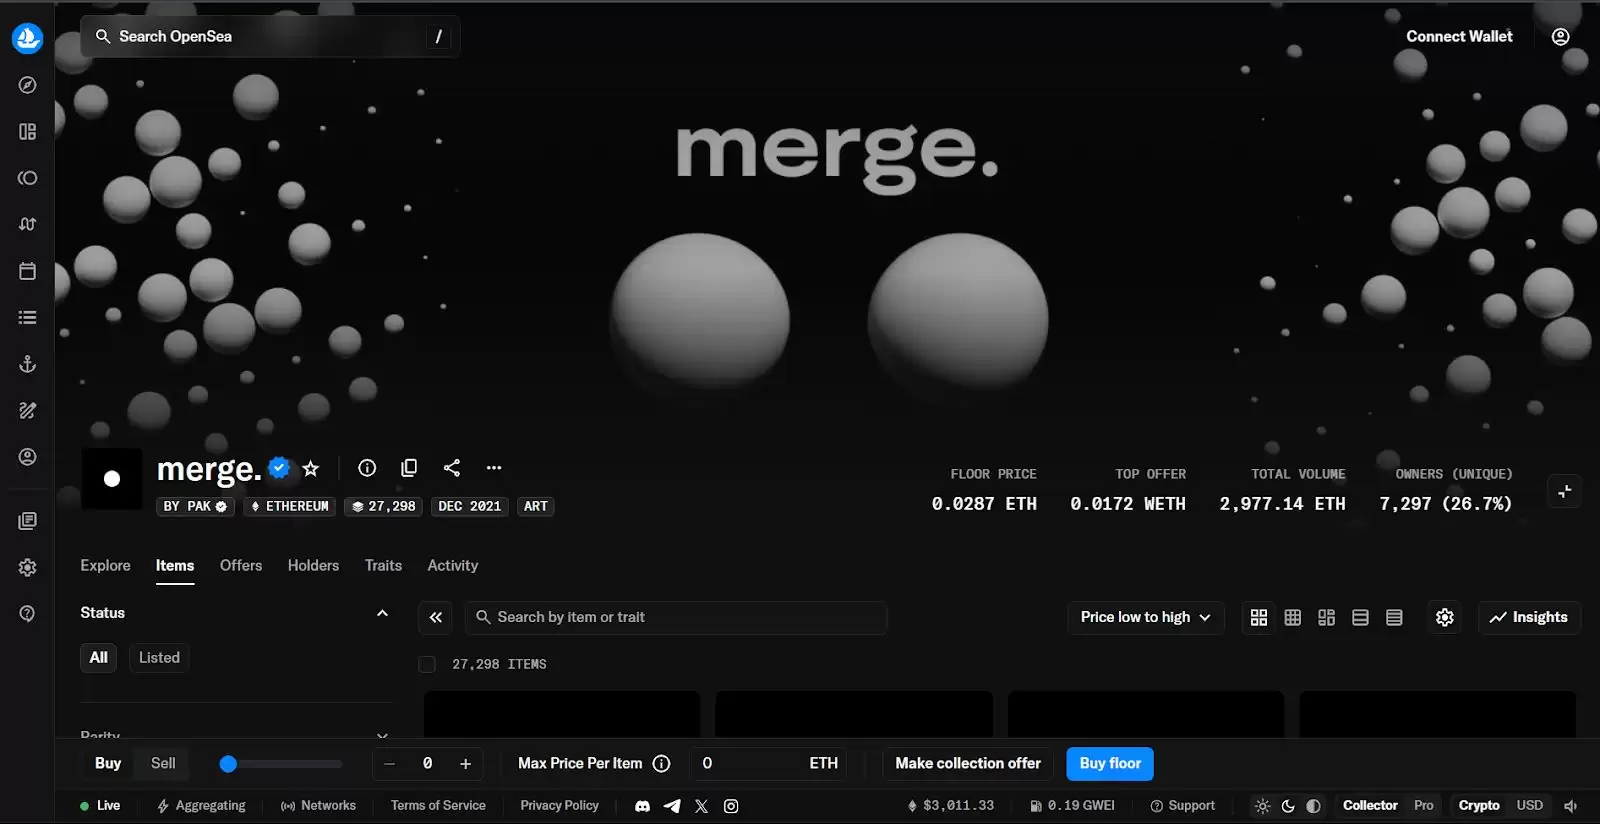The width and height of the screenshot is (1600, 824).
Task: Collapse the filter sidebar with double chevron
Action: tap(436, 618)
